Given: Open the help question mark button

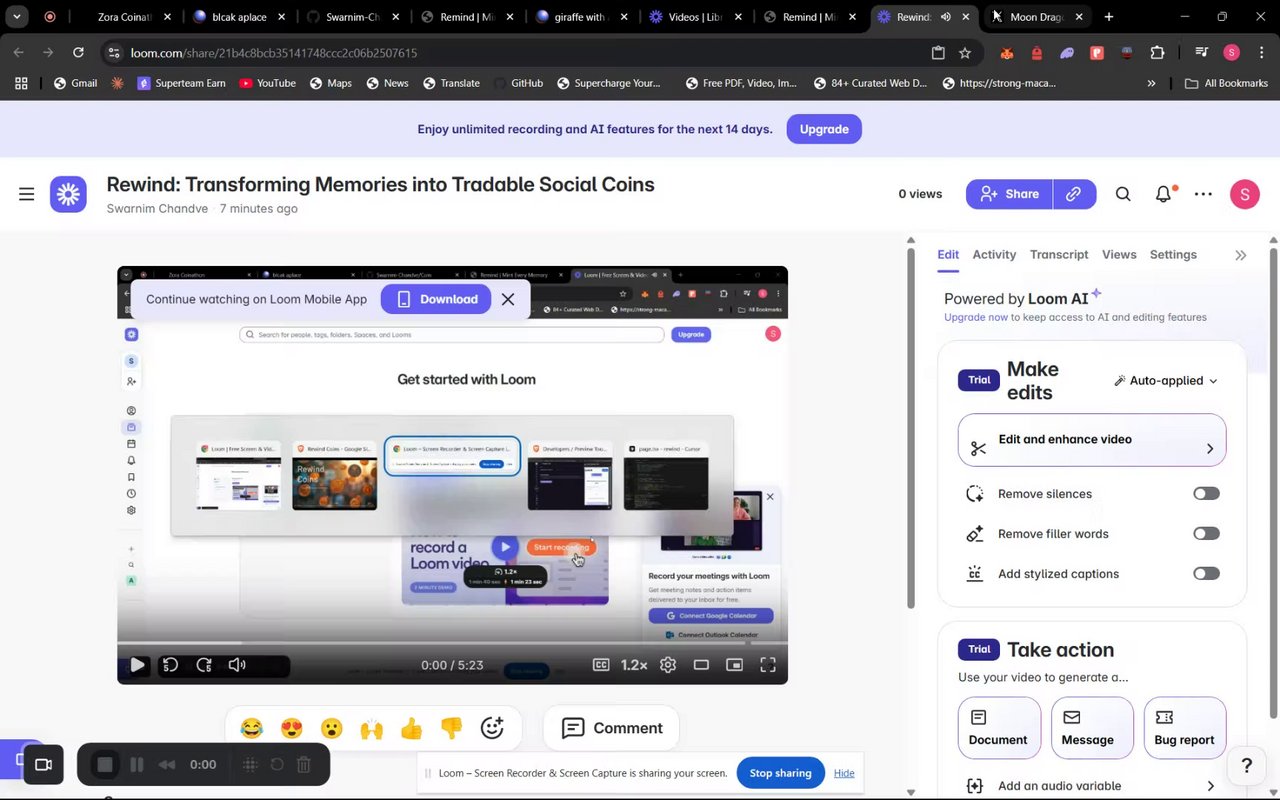Looking at the screenshot, I should point(1246,766).
